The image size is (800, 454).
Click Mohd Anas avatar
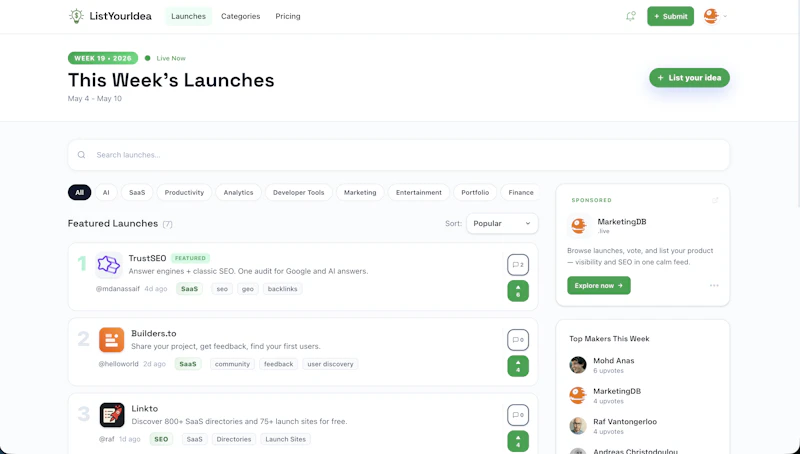(x=578, y=365)
